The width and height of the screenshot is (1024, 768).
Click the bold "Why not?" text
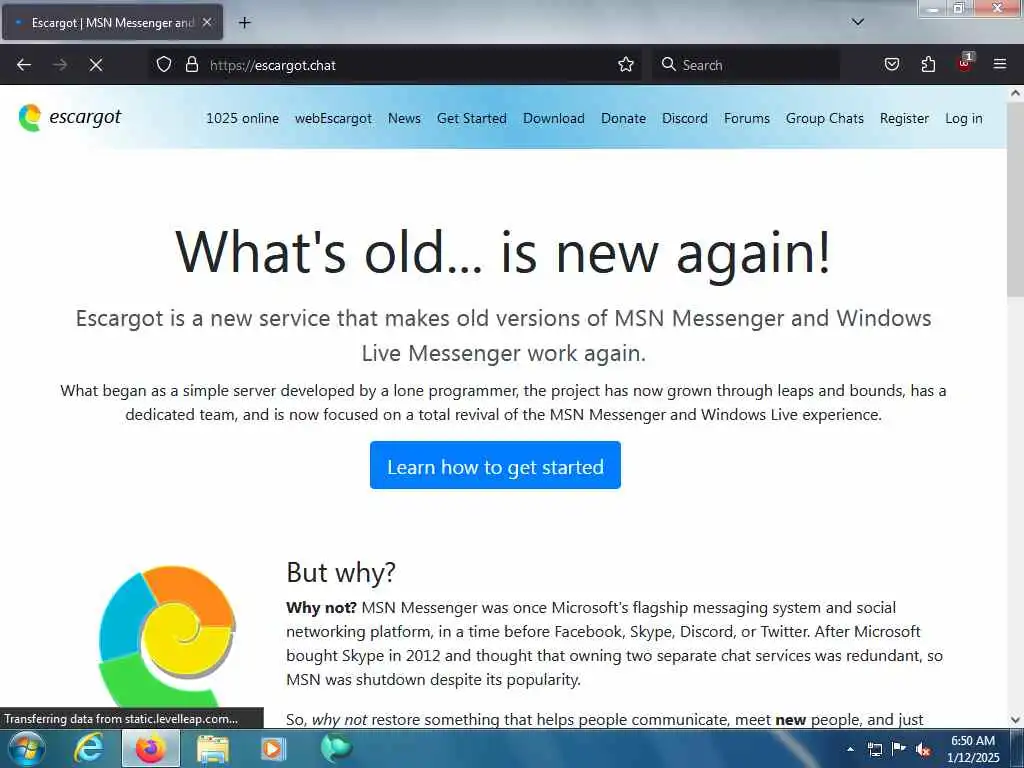point(321,608)
